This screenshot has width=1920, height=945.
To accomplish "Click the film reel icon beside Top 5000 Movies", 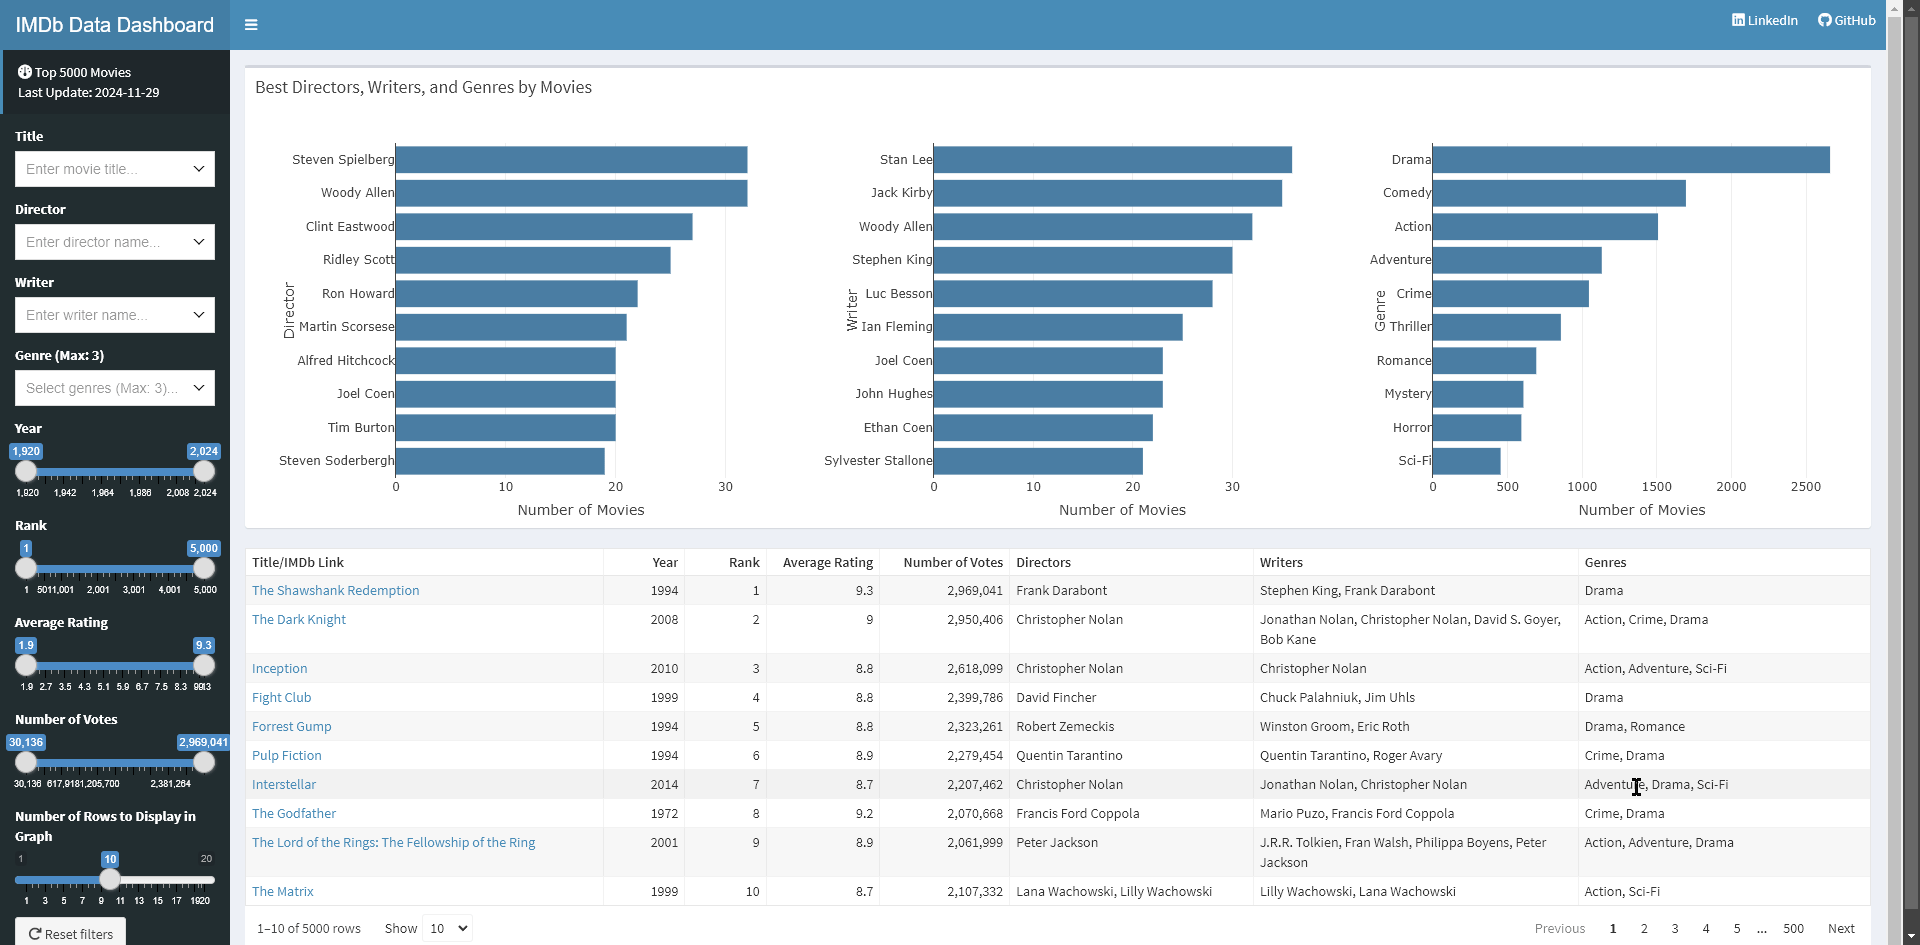I will 25,72.
